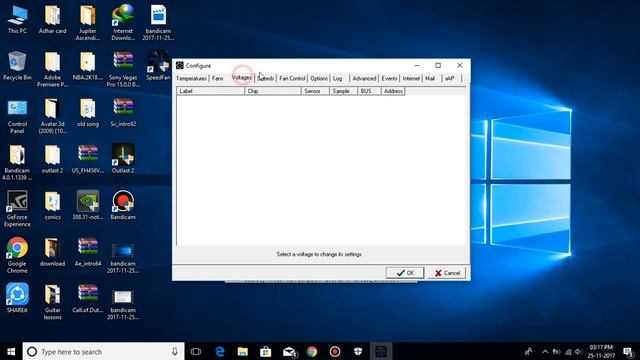Switch to the Log tab

click(x=338, y=78)
